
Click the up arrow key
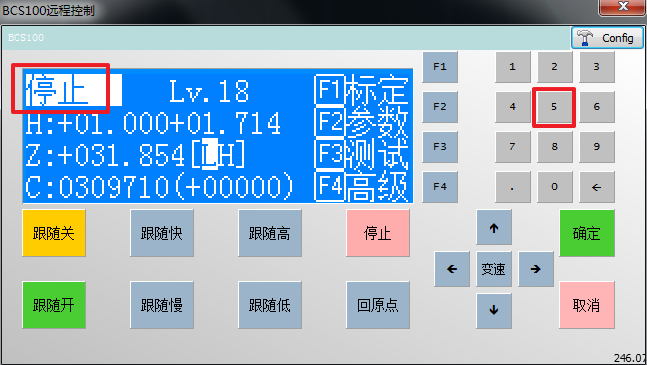click(494, 227)
